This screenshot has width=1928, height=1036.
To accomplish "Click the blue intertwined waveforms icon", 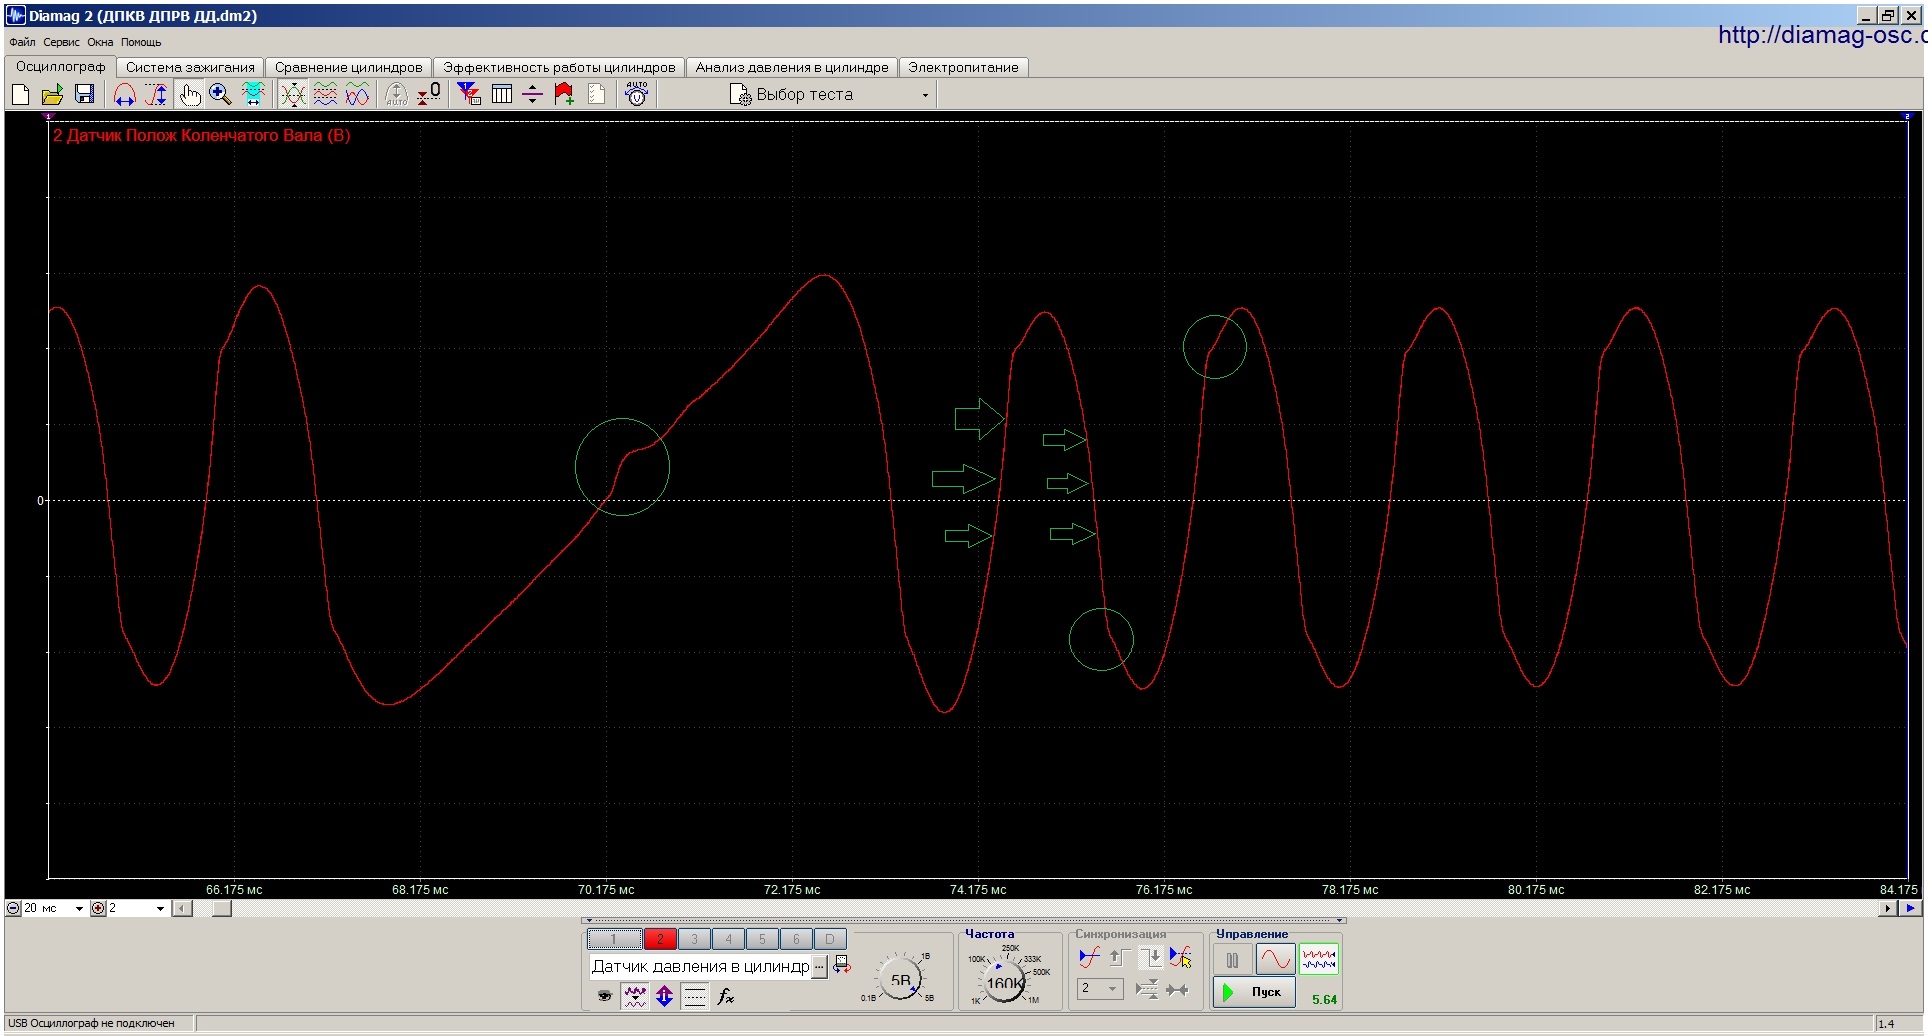I will (x=357, y=94).
